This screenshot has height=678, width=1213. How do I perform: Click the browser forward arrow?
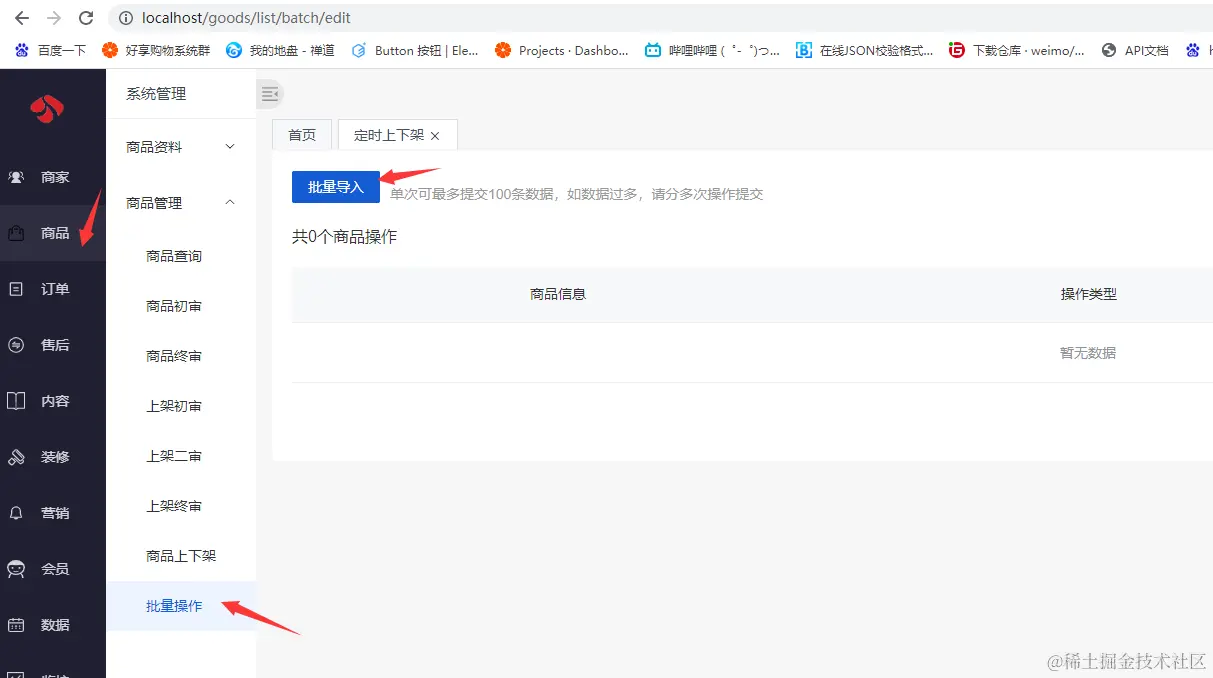[x=54, y=18]
